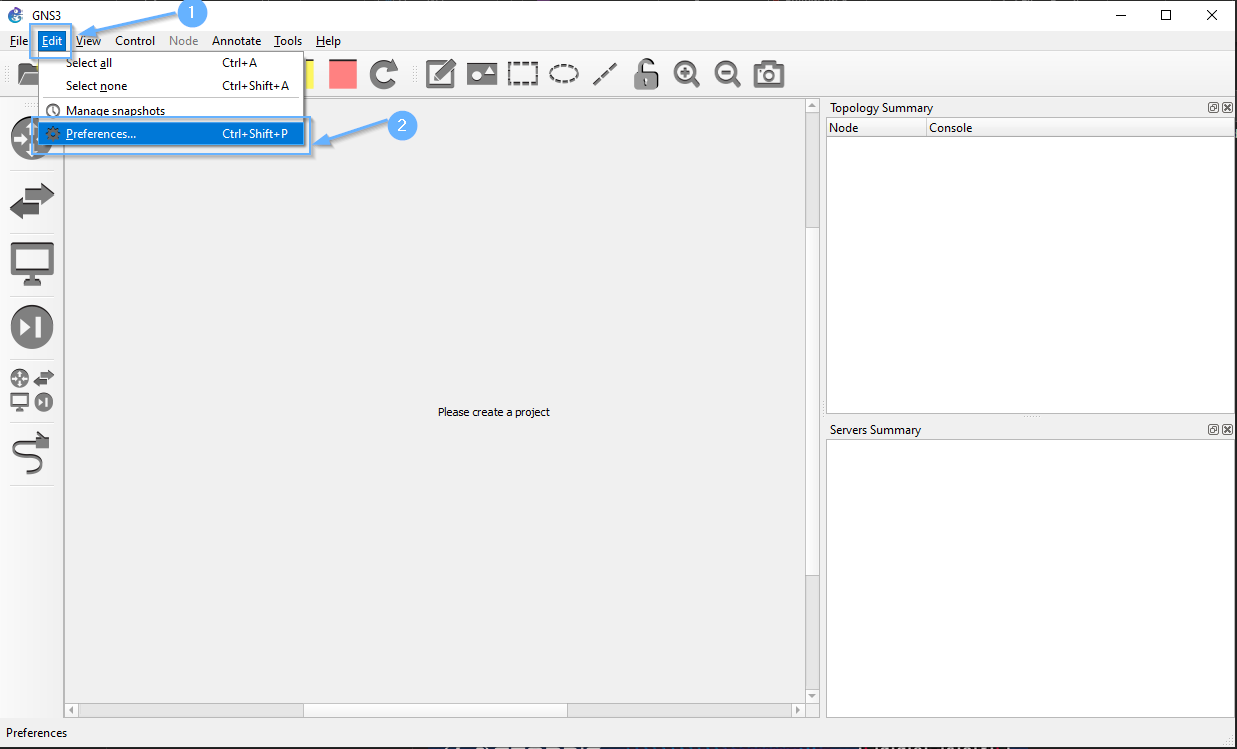Click the reload all nodes icon
This screenshot has height=749, width=1237.
point(384,74)
